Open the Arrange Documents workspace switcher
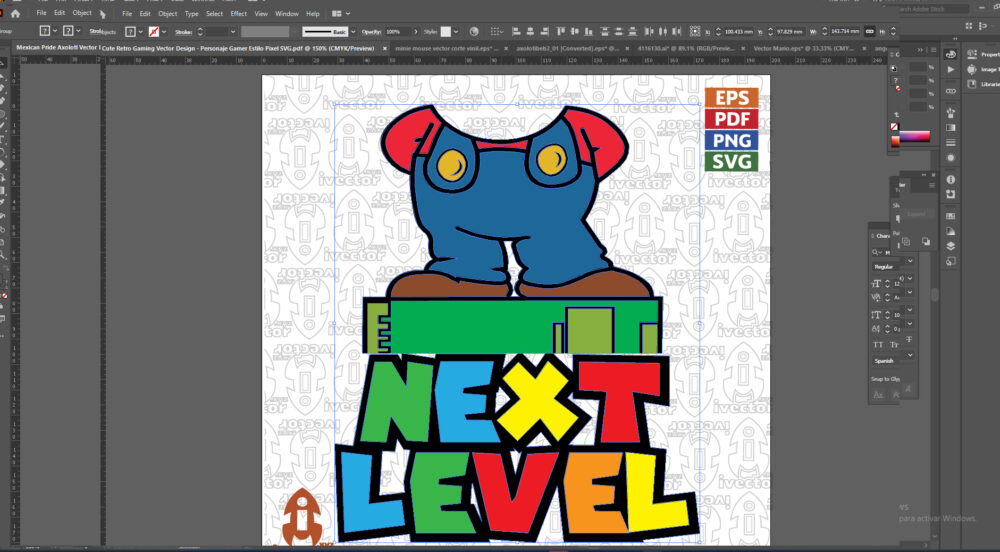 341,13
